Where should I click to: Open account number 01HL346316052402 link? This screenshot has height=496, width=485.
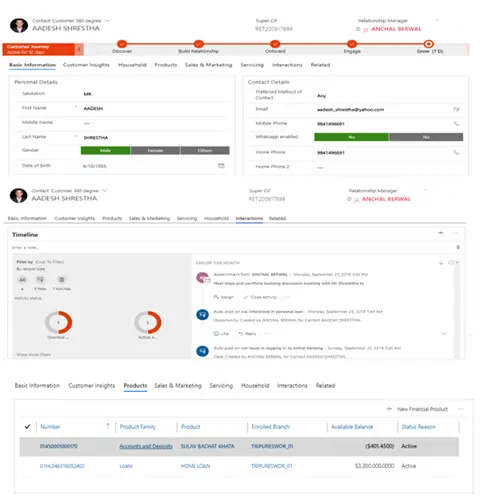click(x=62, y=466)
